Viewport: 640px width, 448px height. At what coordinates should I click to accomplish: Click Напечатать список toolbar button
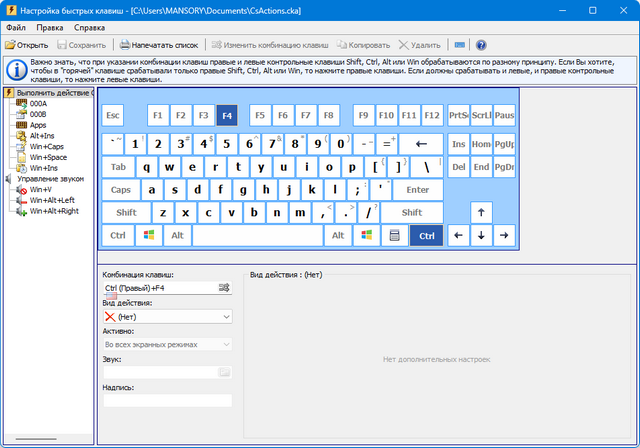(159, 45)
